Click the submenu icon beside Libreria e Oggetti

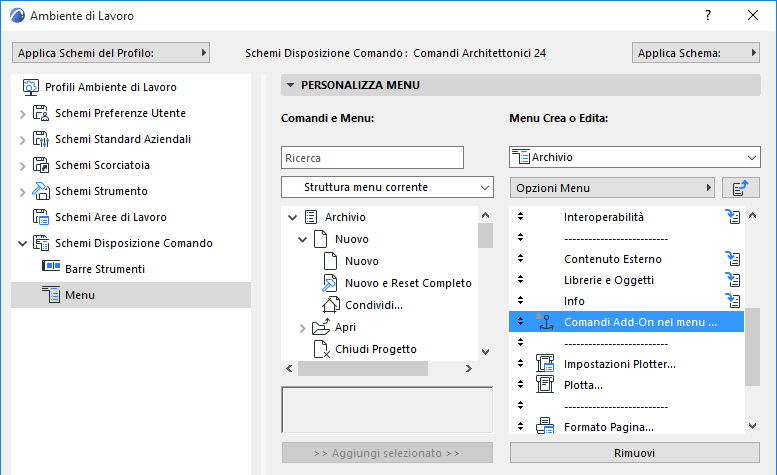coord(733,280)
